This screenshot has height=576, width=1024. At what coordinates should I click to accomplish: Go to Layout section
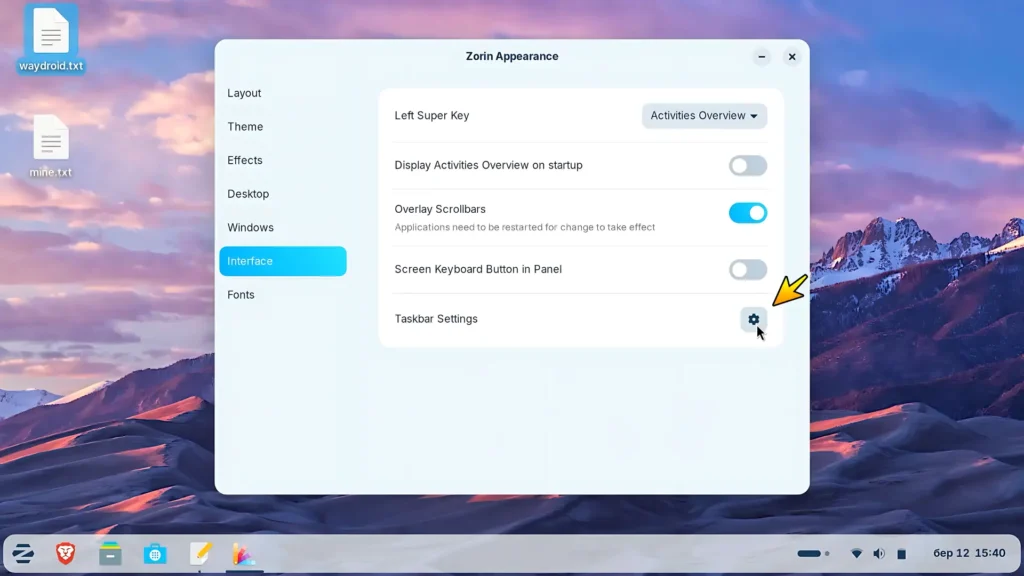click(x=283, y=93)
